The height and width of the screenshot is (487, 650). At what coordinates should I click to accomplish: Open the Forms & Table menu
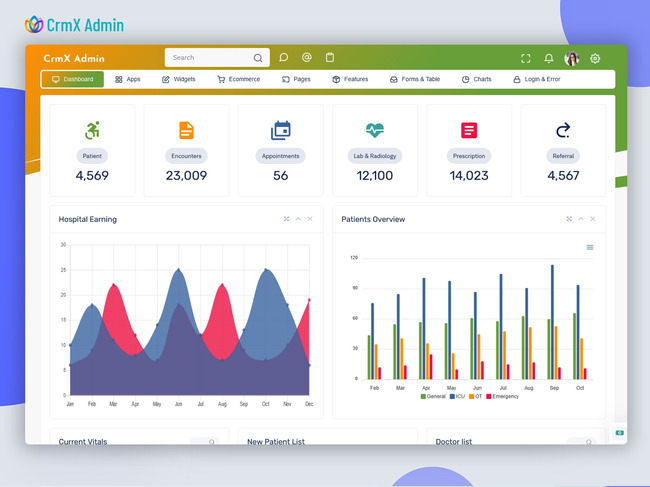(415, 79)
